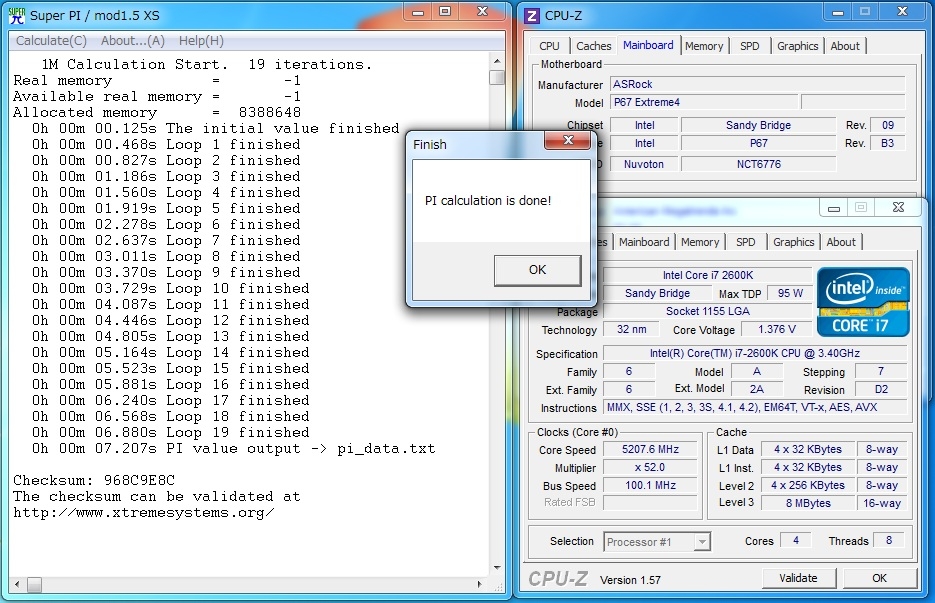Open the Calculate(C) menu
935x603 pixels.
(x=51, y=41)
